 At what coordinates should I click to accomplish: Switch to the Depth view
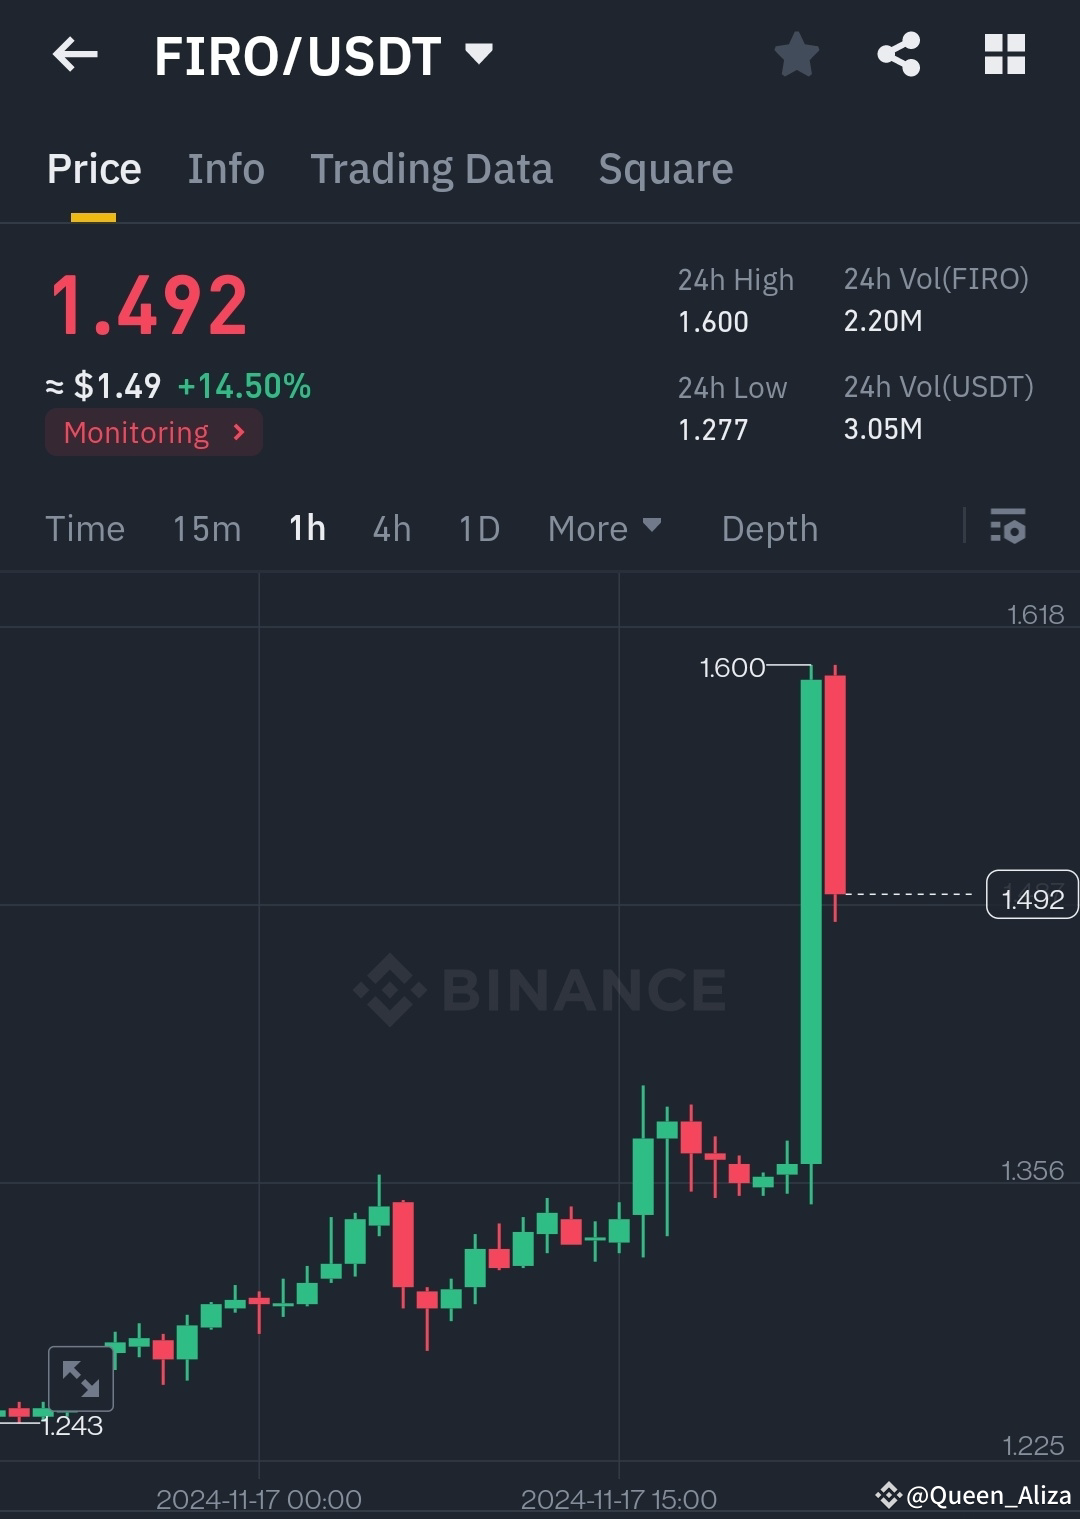pos(769,528)
